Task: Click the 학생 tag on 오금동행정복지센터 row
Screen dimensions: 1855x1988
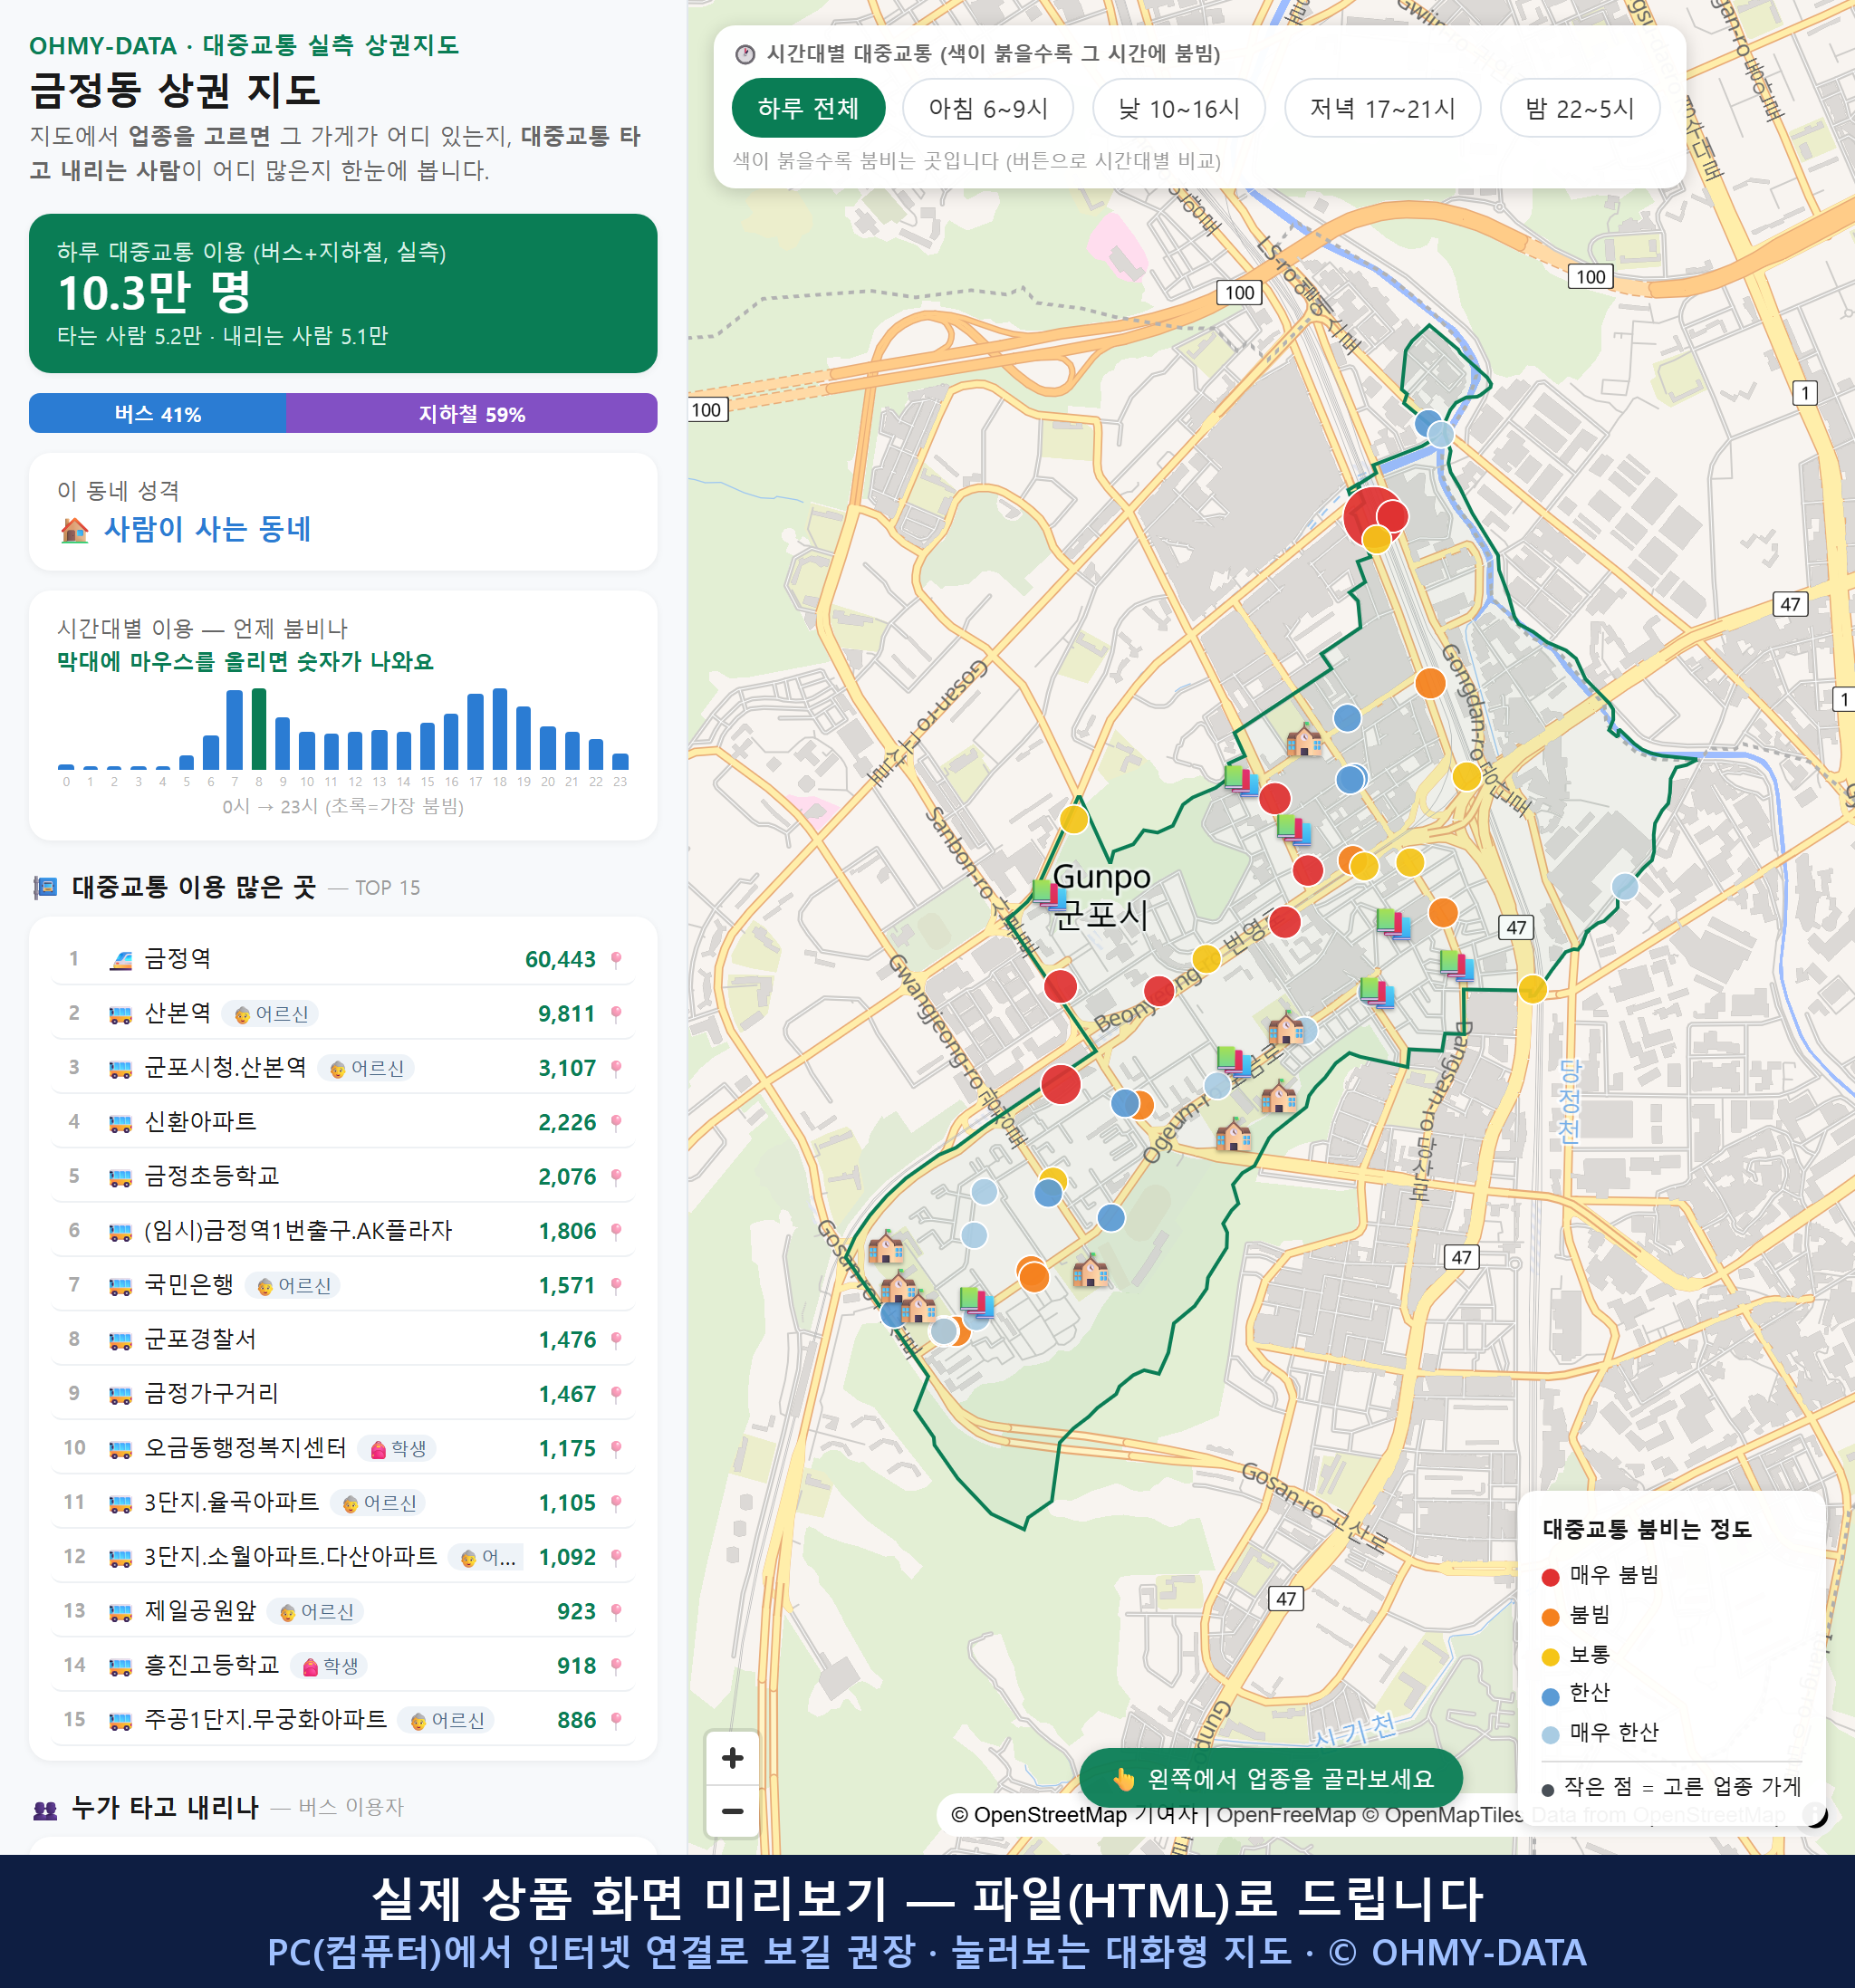Action: point(398,1448)
